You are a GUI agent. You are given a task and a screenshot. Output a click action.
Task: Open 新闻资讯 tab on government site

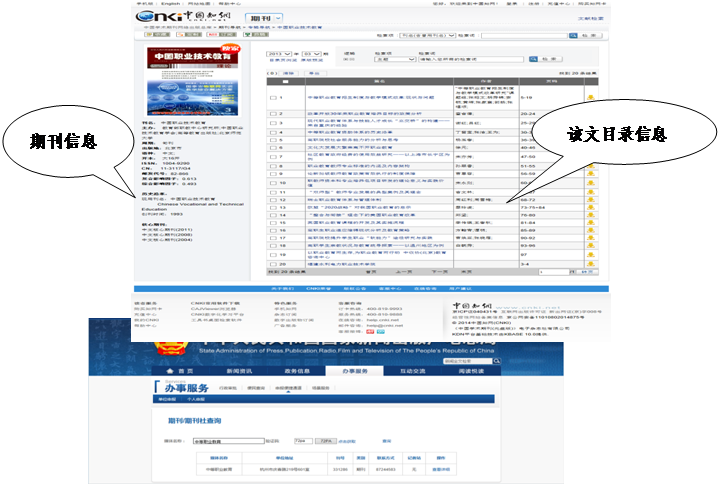[x=239, y=371]
